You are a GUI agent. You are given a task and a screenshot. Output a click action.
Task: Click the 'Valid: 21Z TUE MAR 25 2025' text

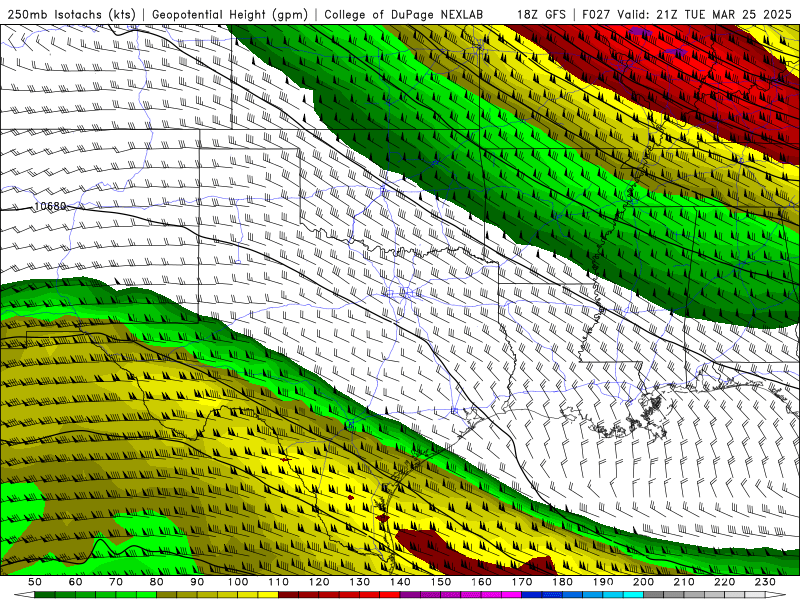coord(704,14)
